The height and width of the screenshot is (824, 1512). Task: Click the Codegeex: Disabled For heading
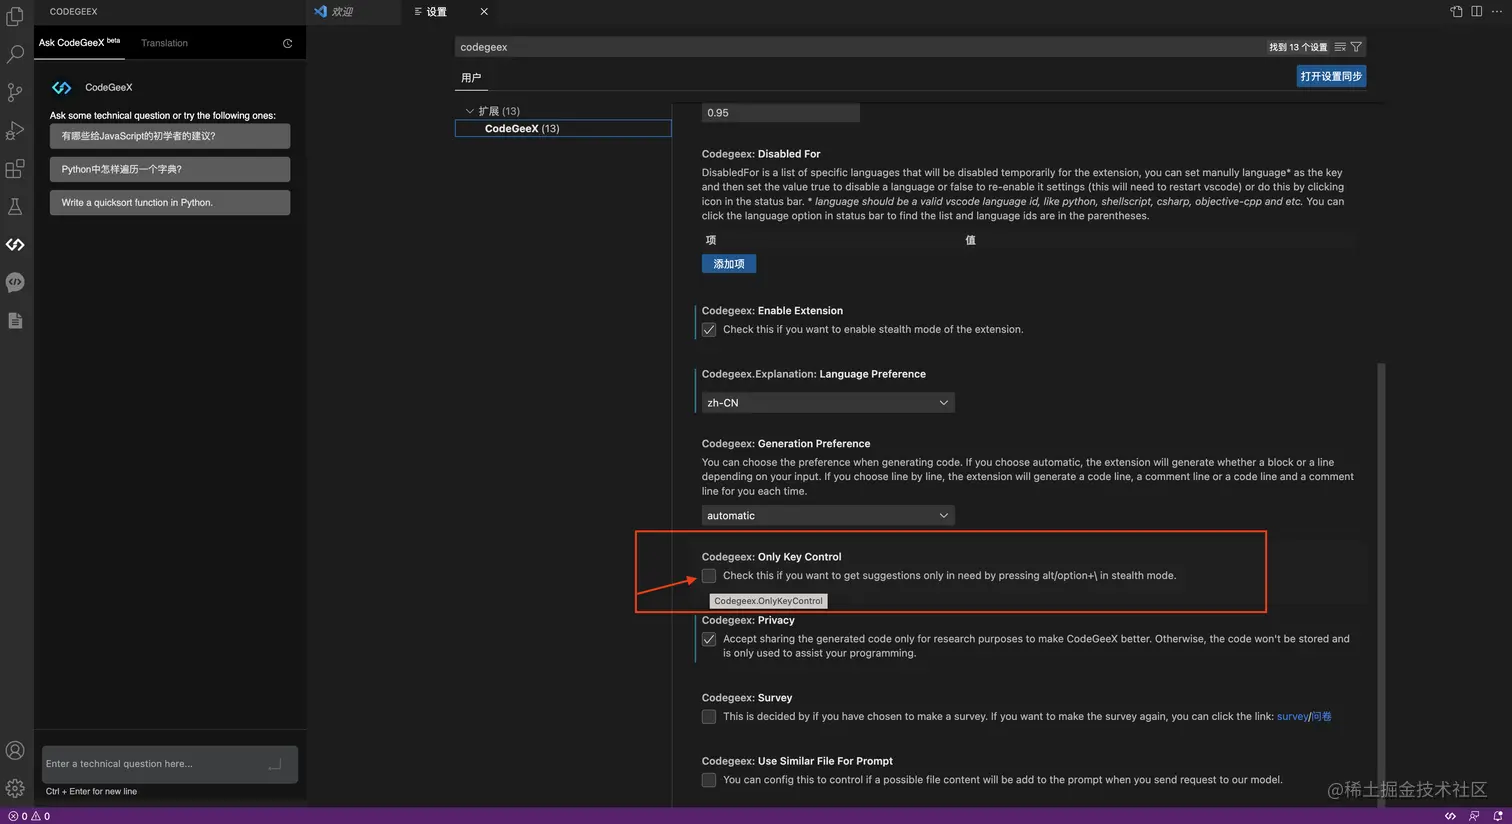[x=761, y=154]
